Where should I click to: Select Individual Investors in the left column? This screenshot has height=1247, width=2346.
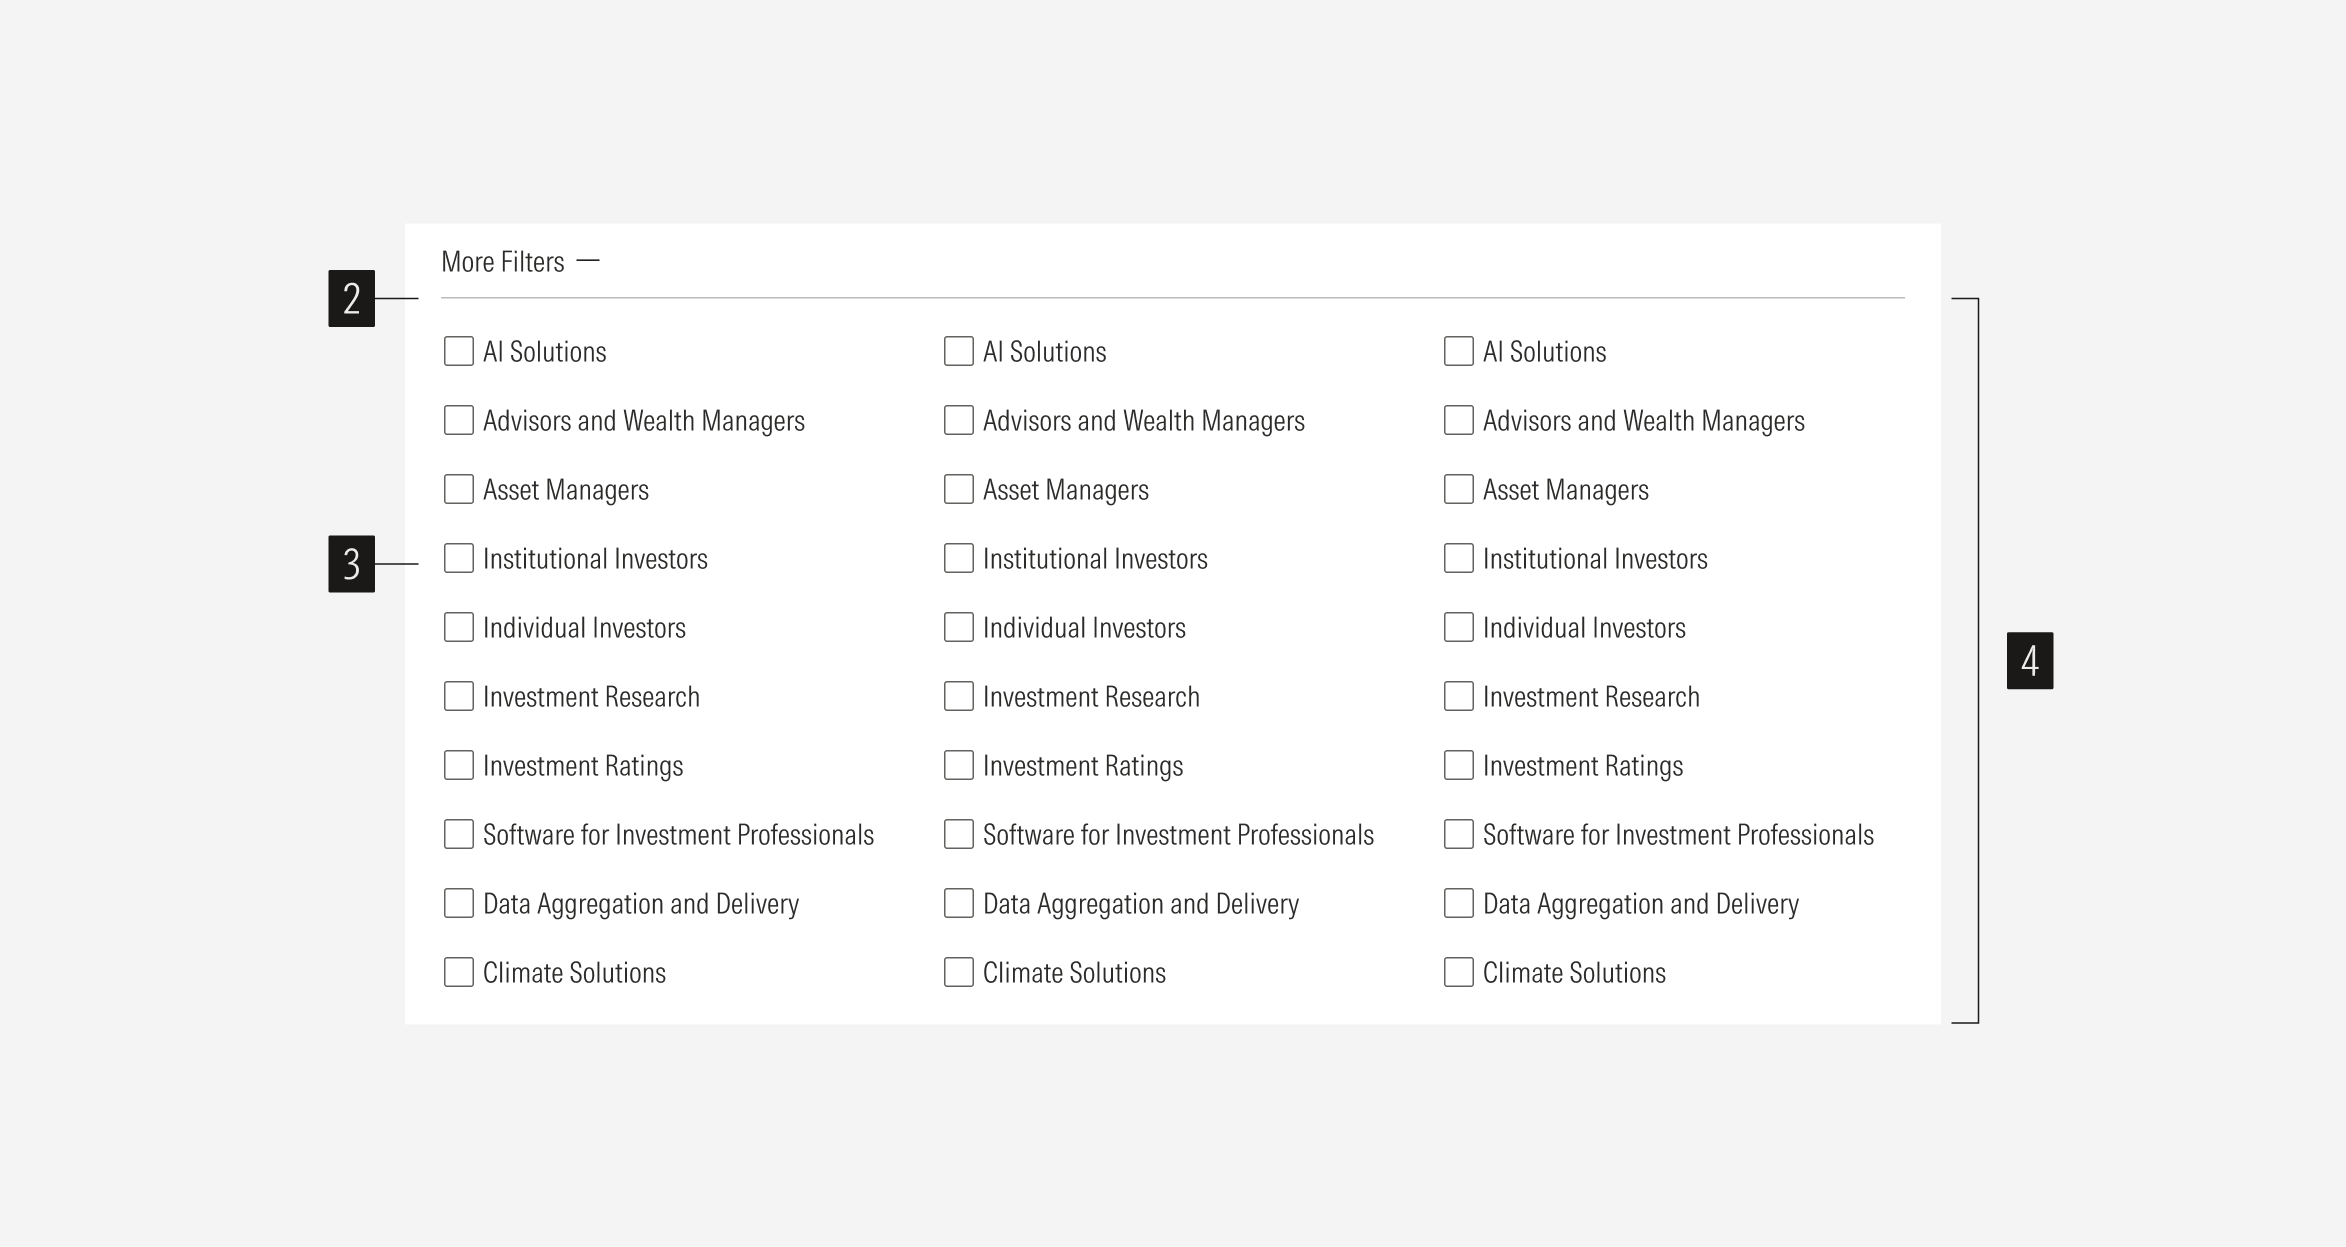tap(459, 627)
